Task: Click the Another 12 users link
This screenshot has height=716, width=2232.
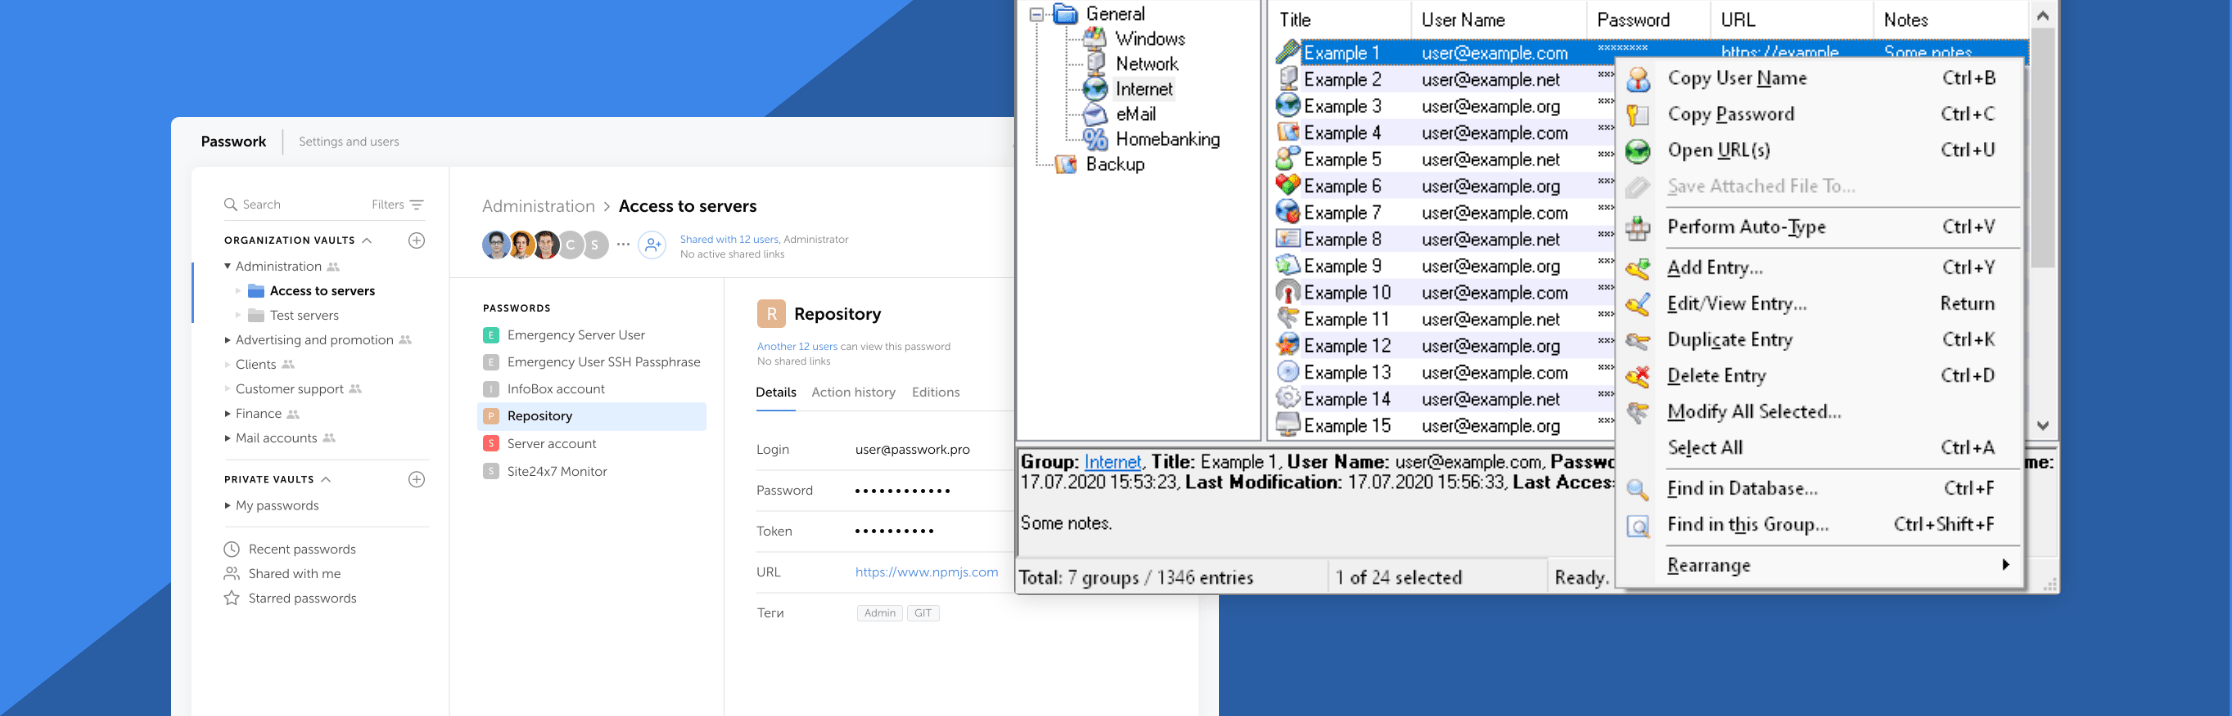Action: point(797,346)
